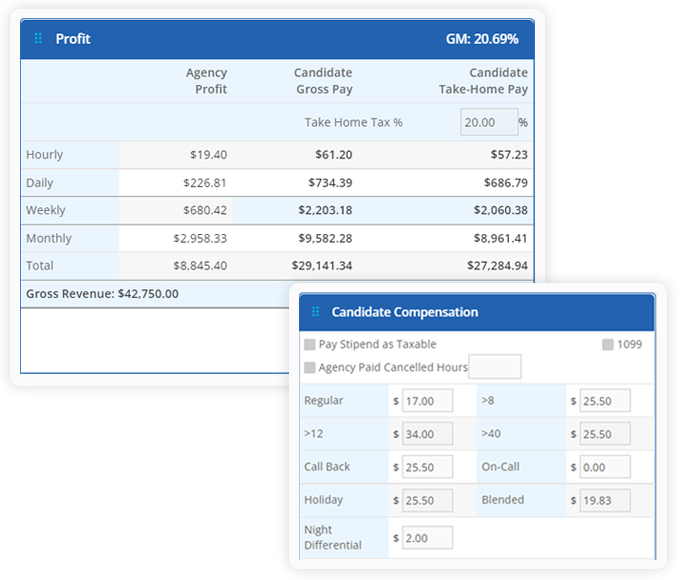Viewport: 680px width, 580px height.
Task: Select total take-home pay $27,284.94
Action: pyautogui.click(x=497, y=265)
